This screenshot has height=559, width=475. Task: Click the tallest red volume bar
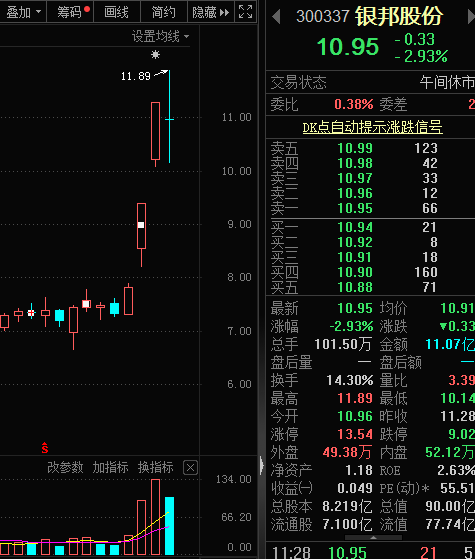coord(155,517)
